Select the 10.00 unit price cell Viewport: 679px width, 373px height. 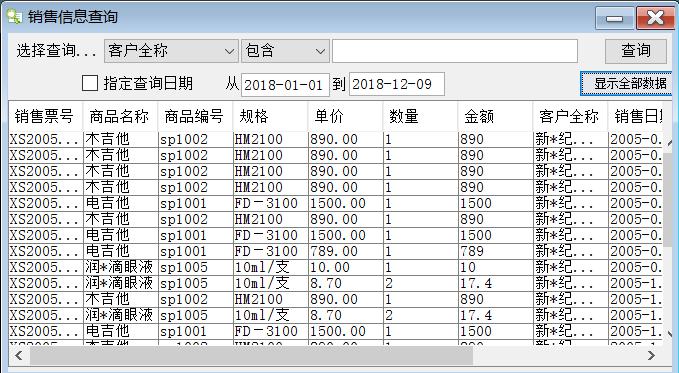345,267
